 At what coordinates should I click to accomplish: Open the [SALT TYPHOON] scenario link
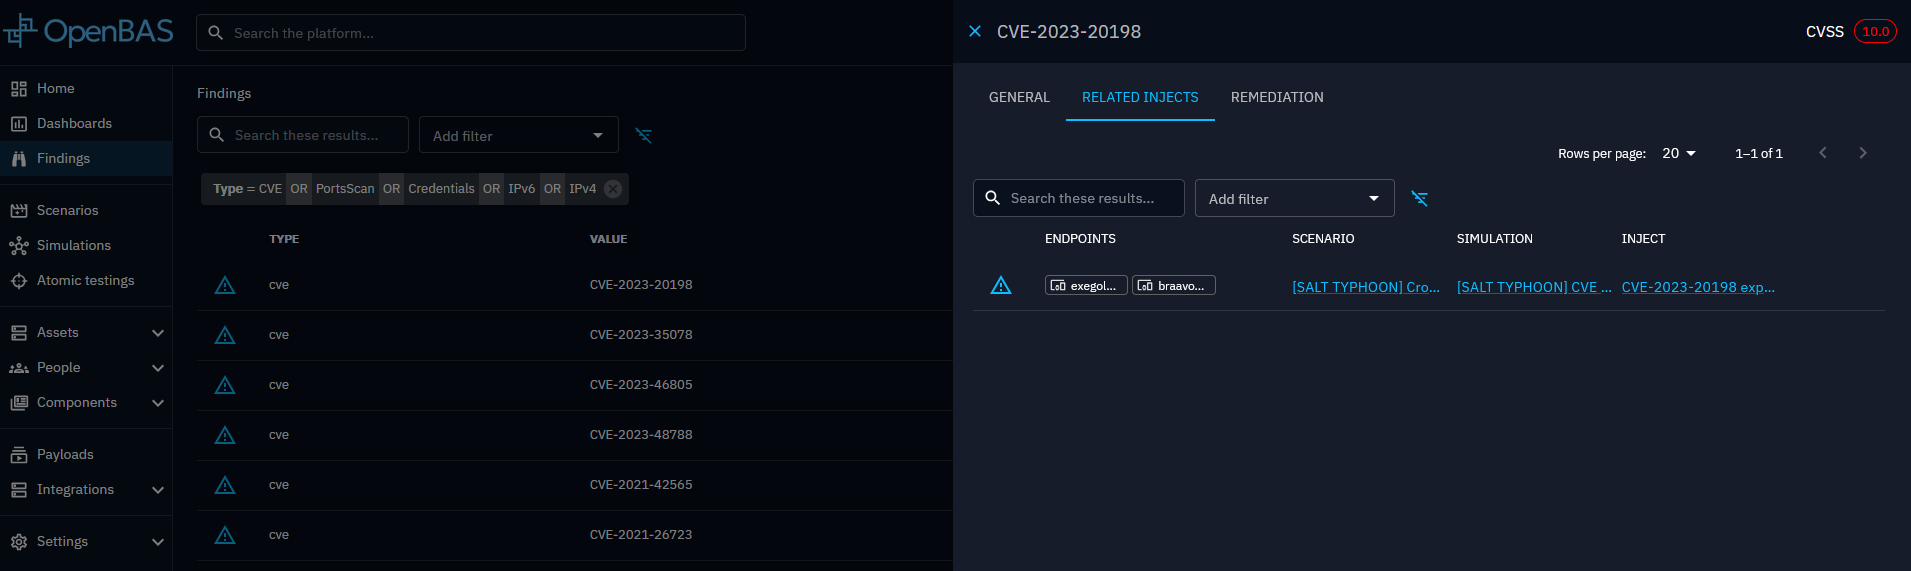point(1365,287)
